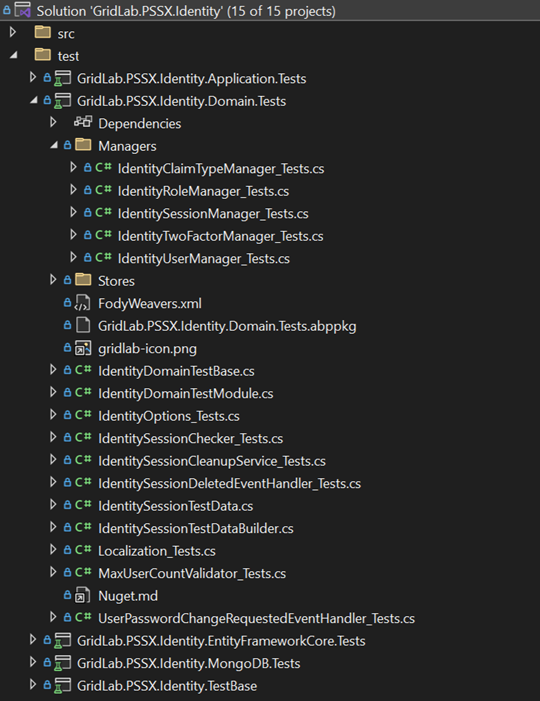Select the Localization_Tests.cs file
This screenshot has width=540, height=701.
point(156,551)
